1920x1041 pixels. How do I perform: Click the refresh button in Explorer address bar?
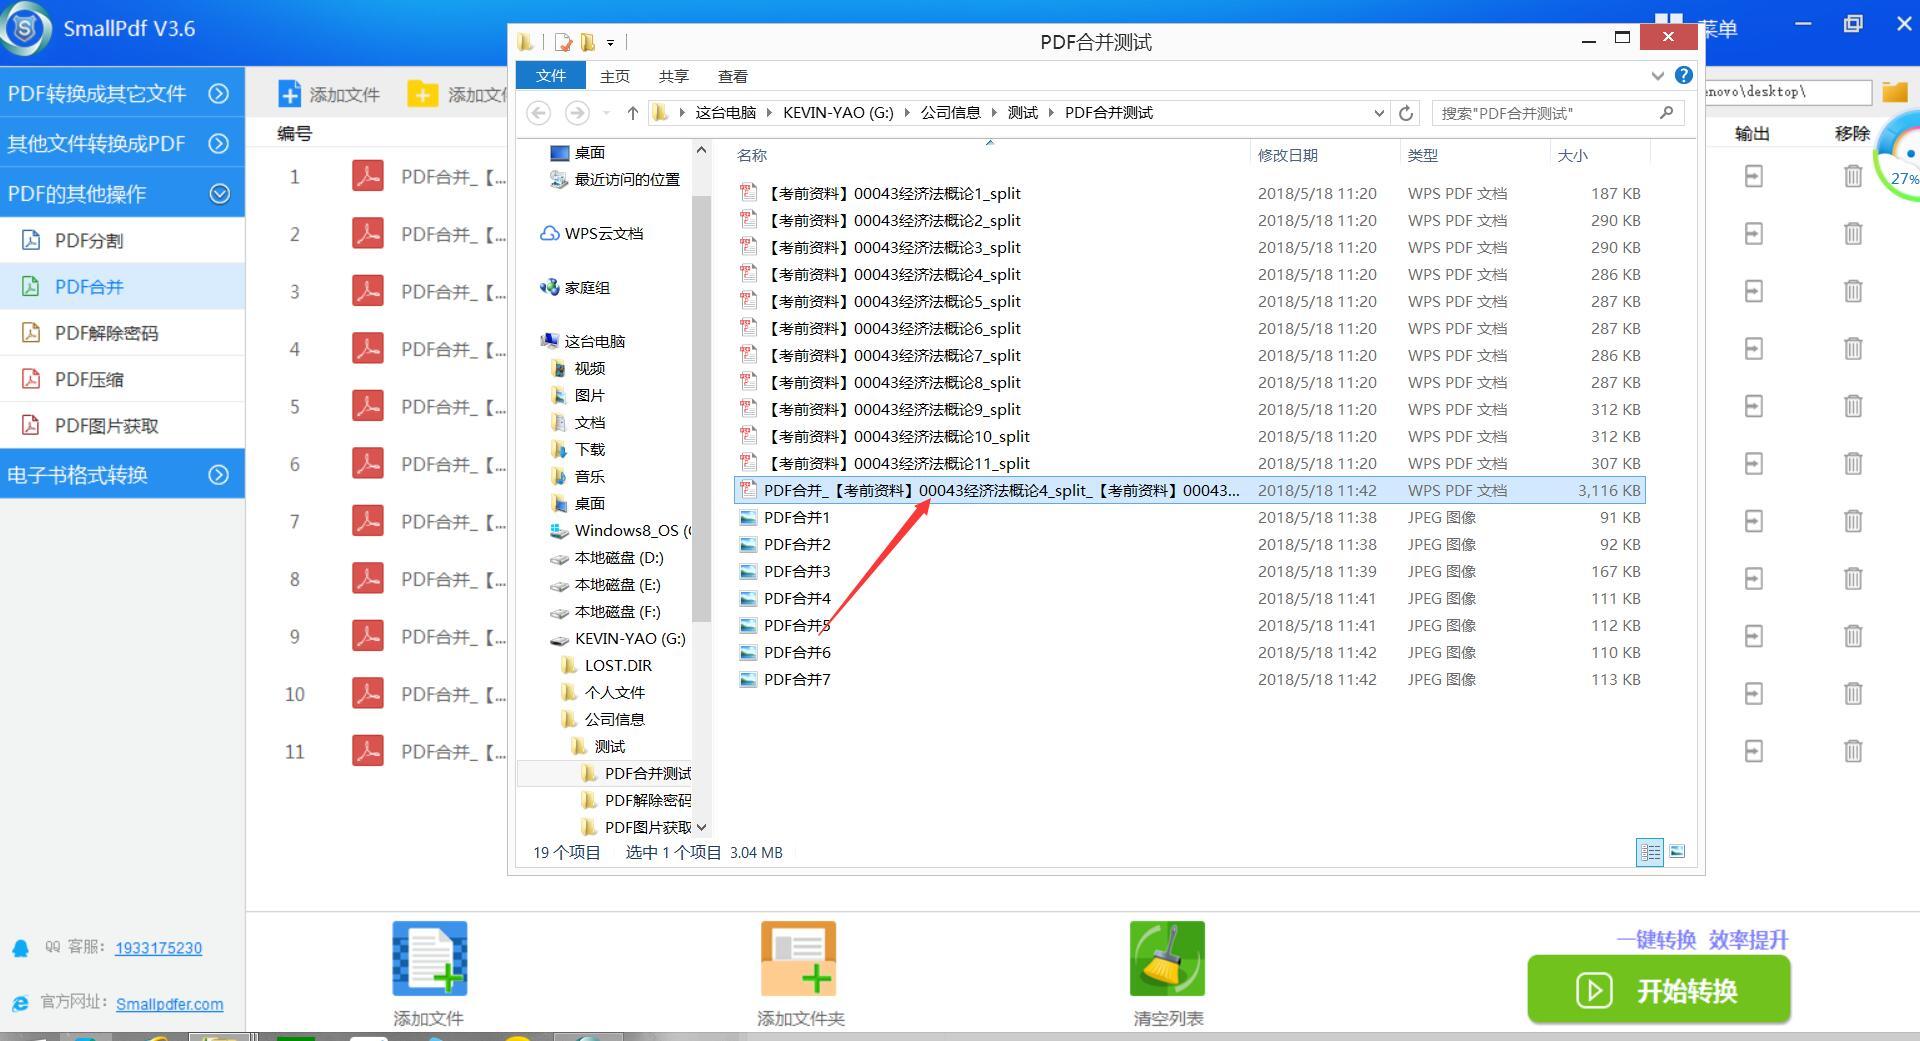tap(1405, 113)
